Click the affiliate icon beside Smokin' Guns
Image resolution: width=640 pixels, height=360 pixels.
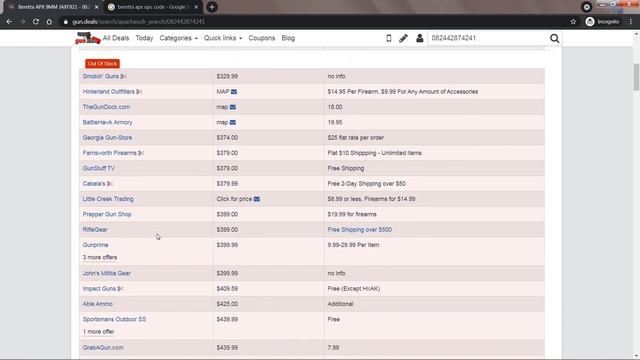point(123,76)
